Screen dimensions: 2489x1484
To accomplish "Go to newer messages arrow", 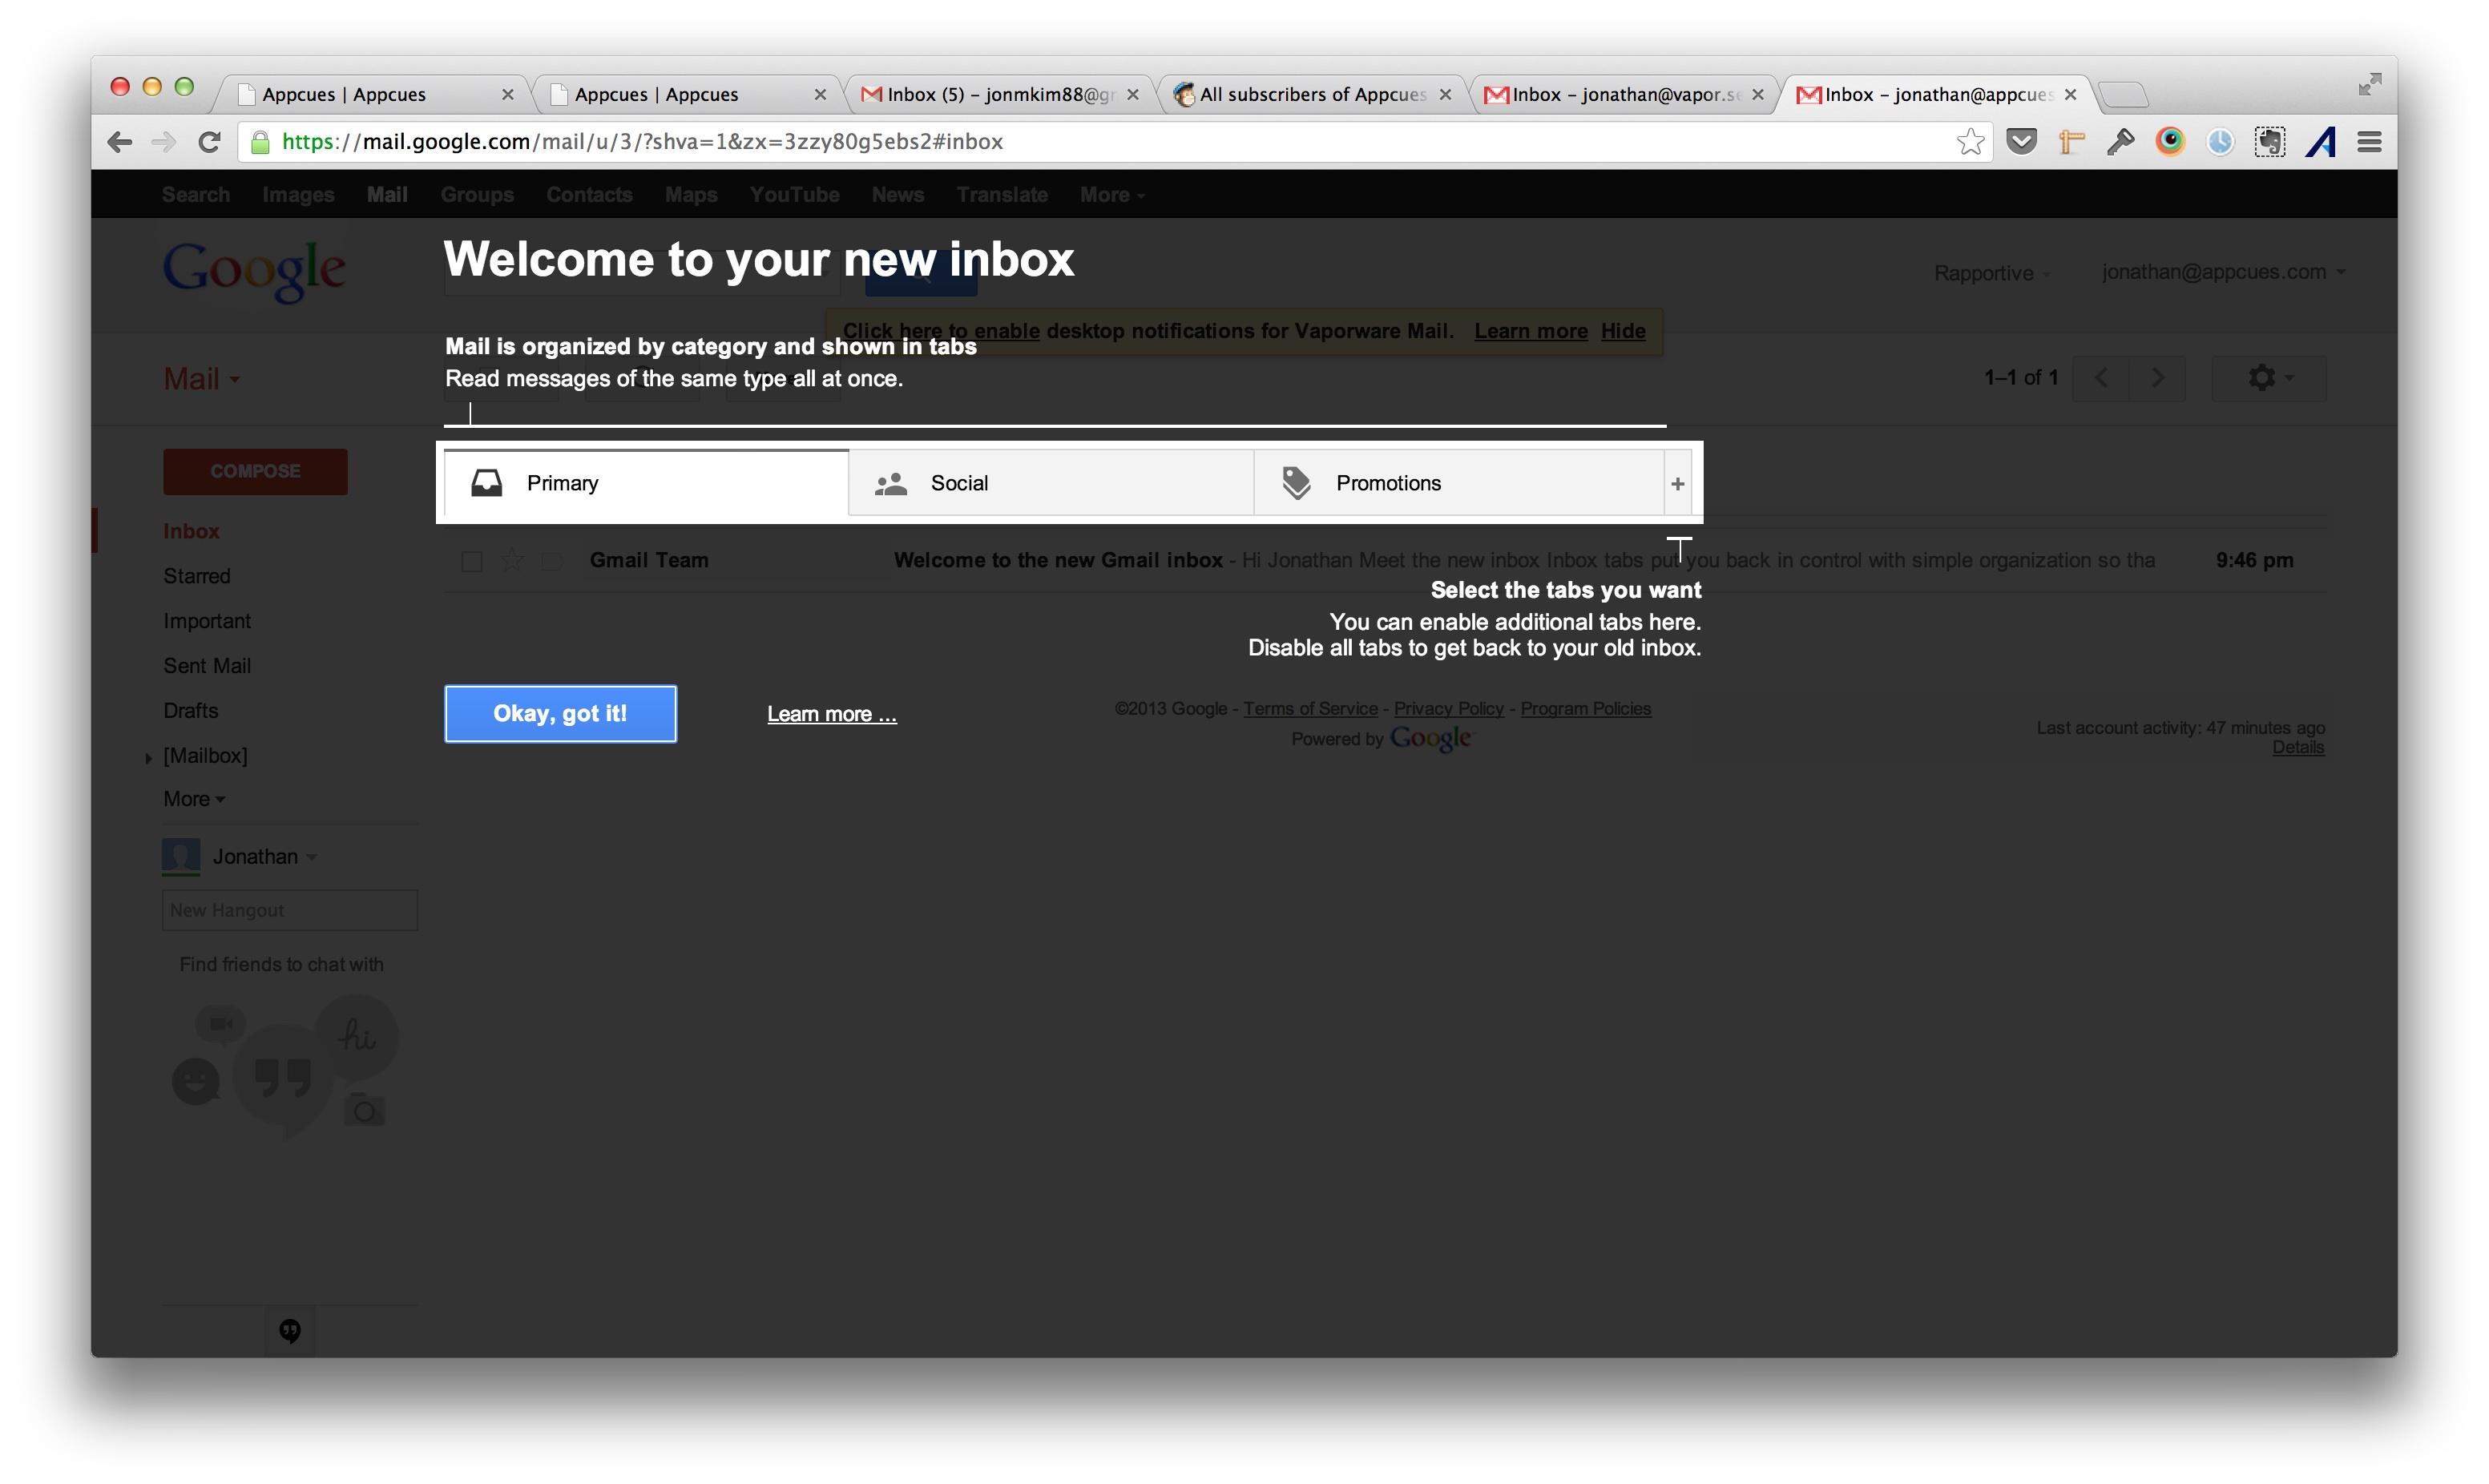I will click(x=2101, y=378).
